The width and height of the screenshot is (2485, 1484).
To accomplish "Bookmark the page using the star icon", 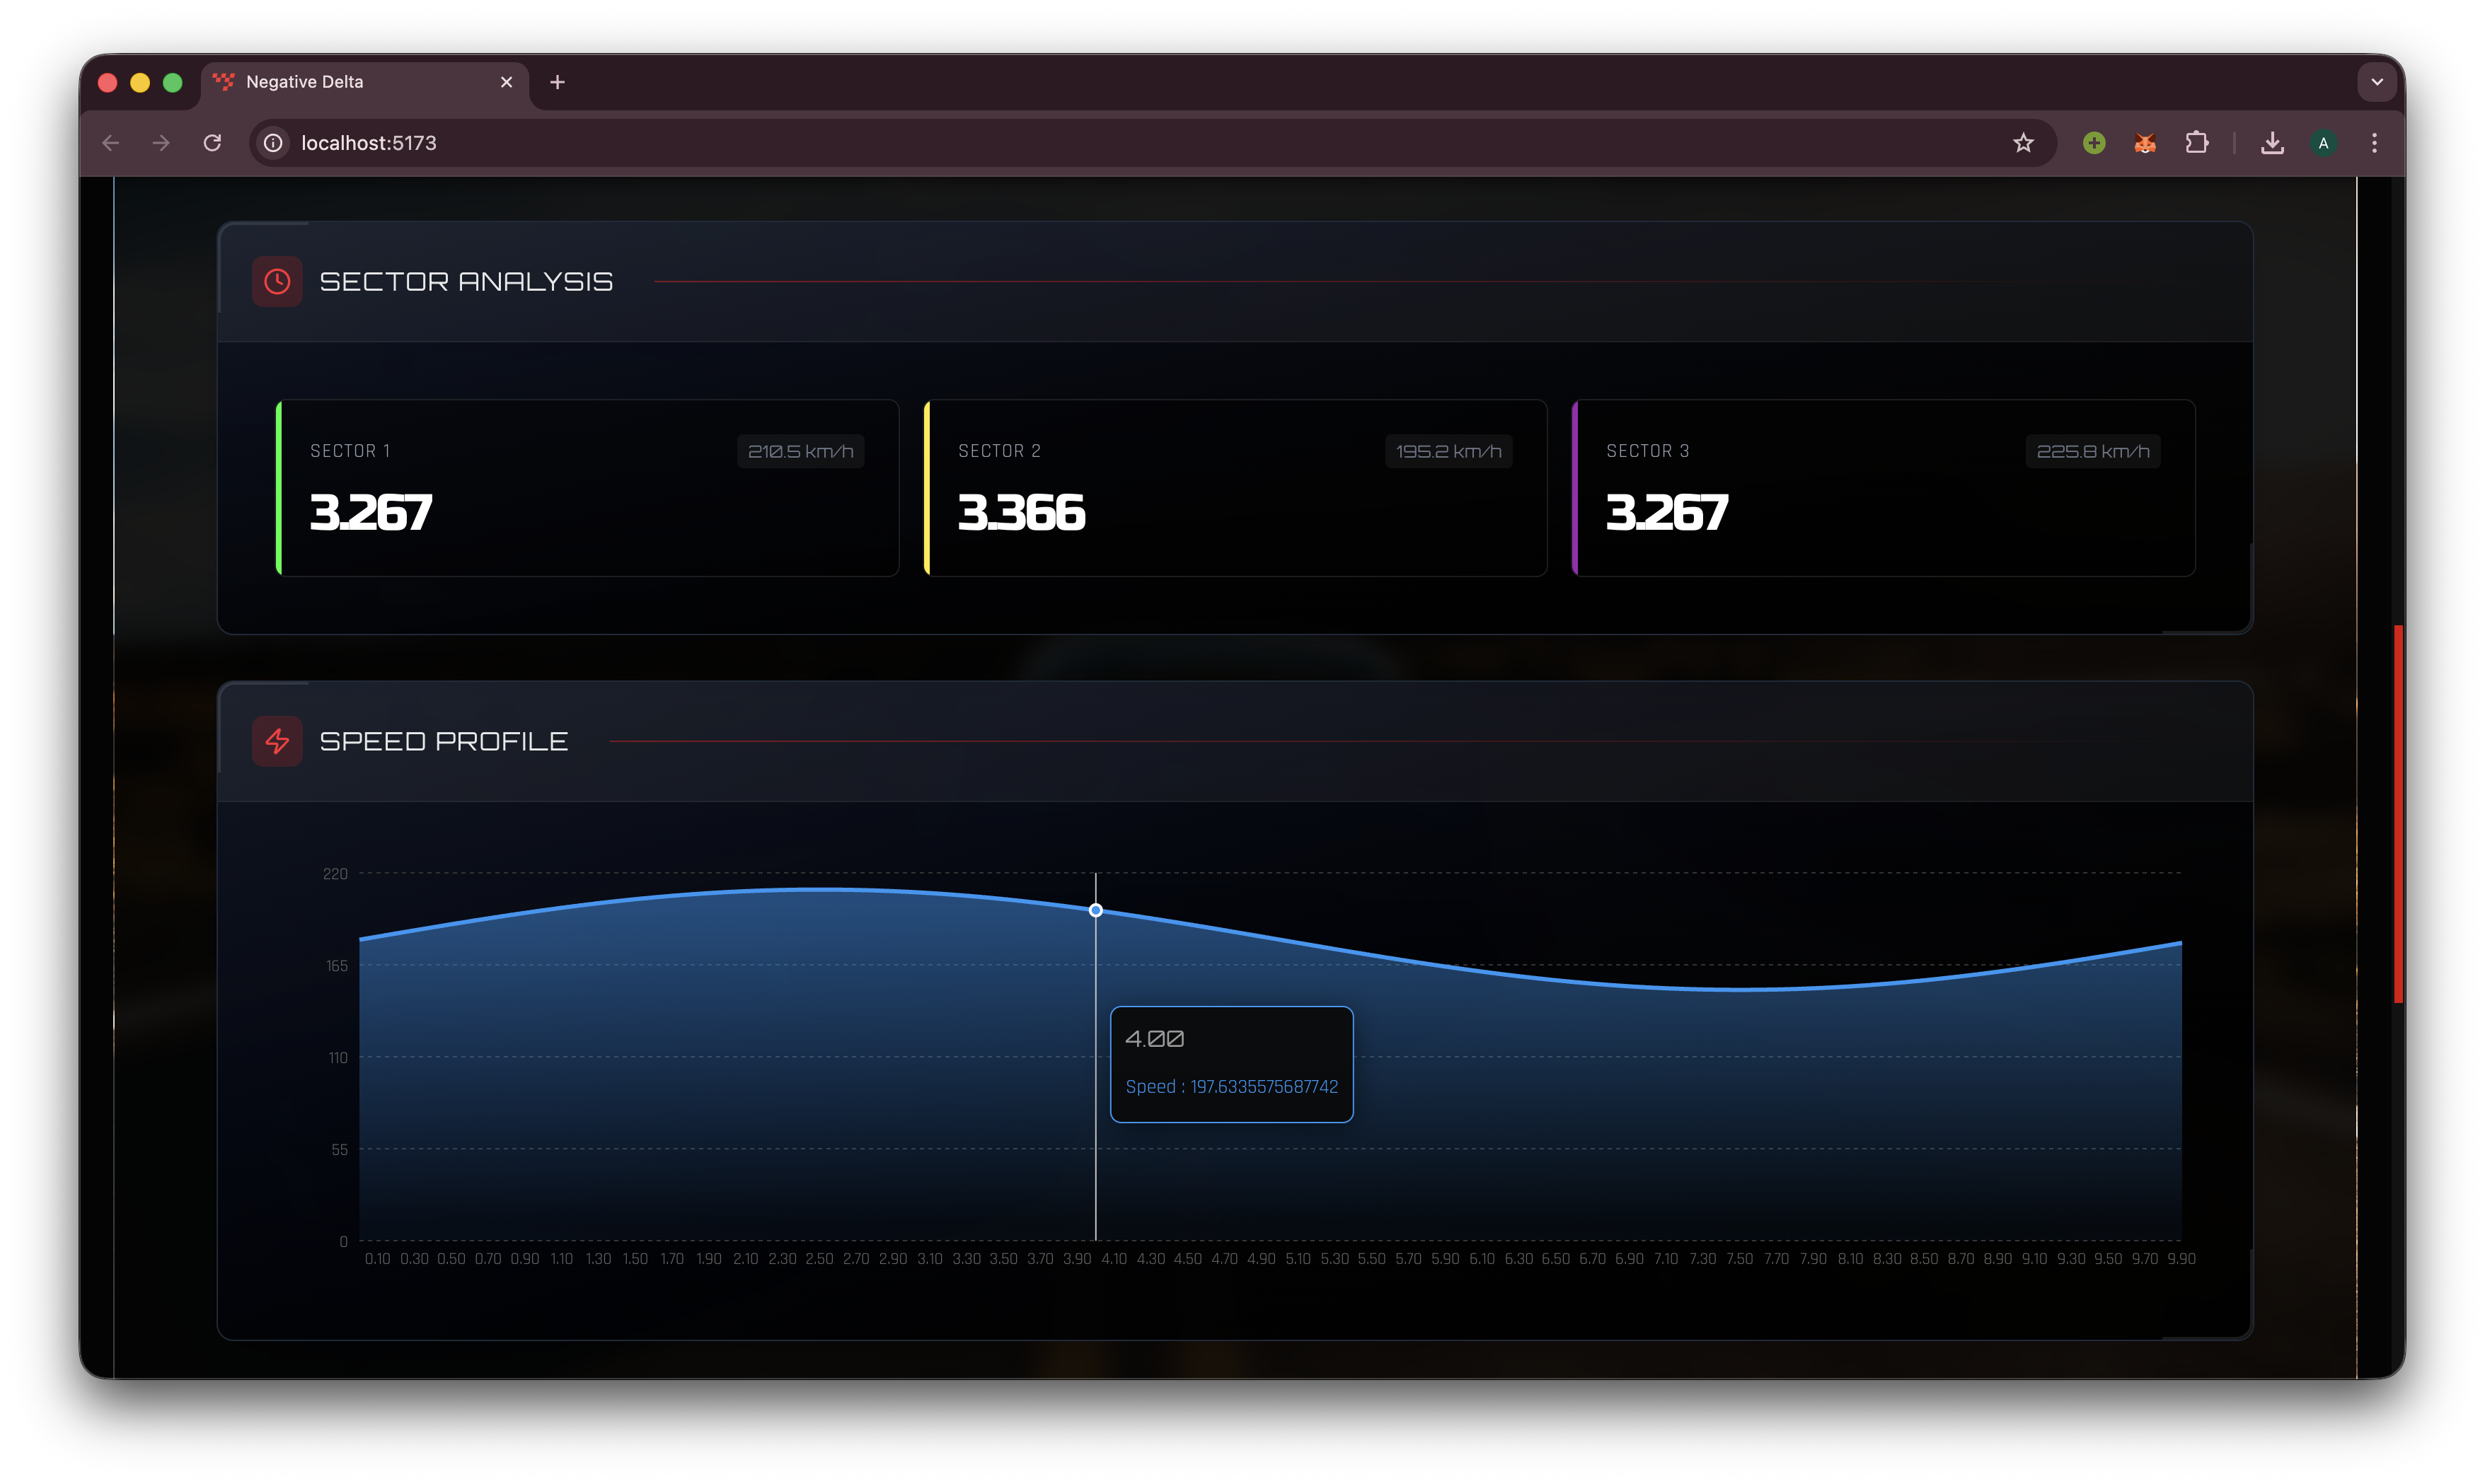I will pos(2023,143).
